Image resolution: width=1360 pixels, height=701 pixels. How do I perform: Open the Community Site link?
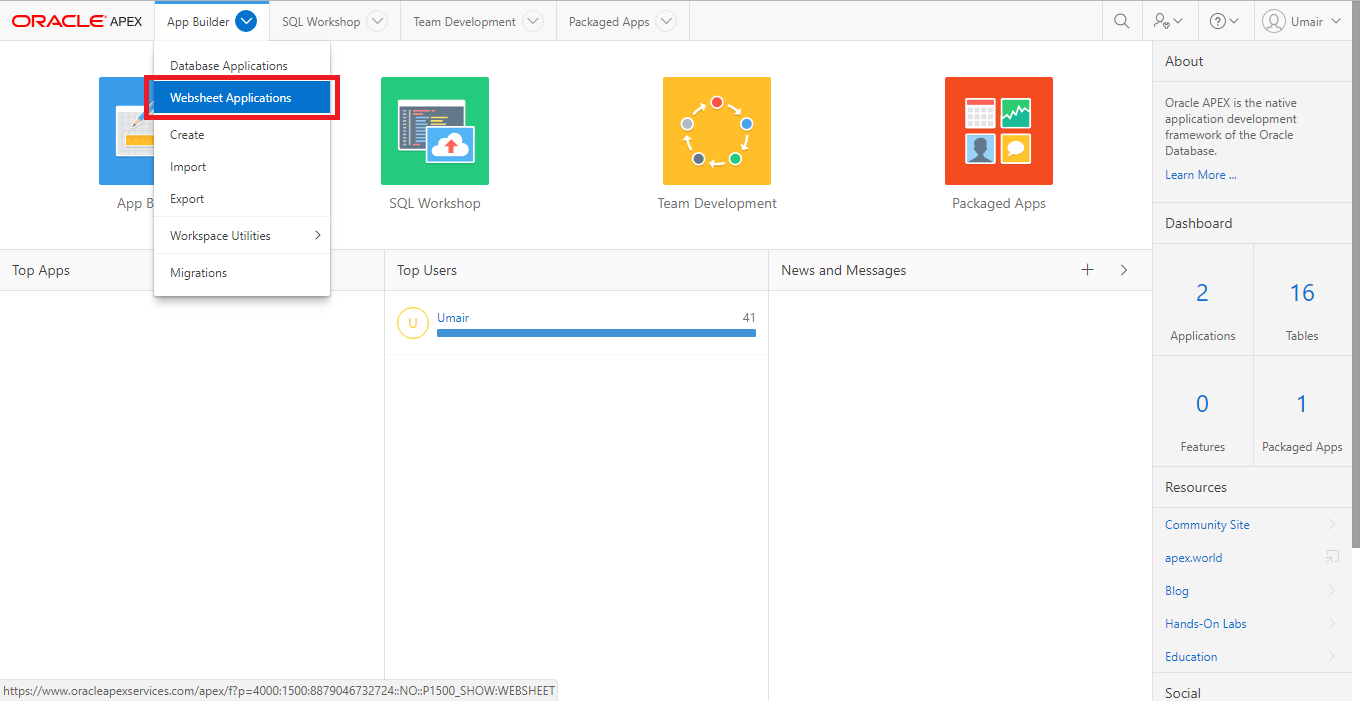(1207, 525)
